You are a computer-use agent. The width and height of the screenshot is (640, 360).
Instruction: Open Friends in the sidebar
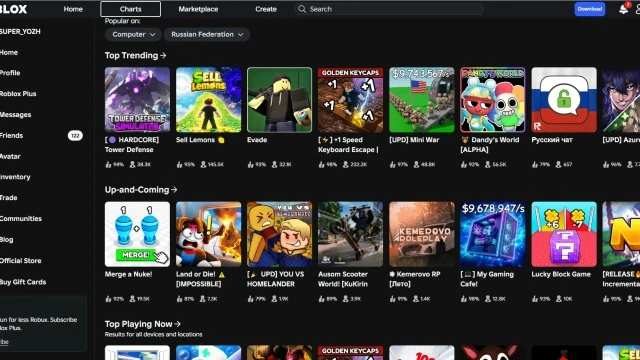tap(11, 136)
